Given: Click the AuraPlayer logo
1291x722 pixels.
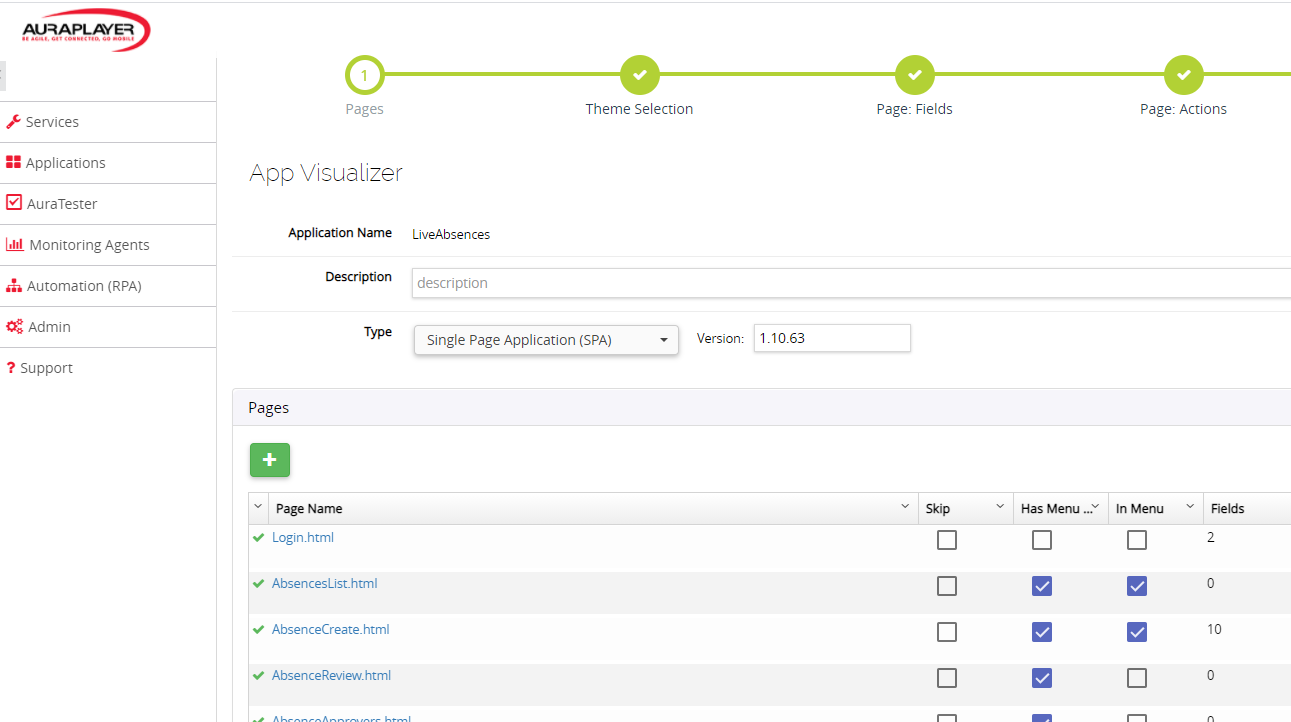Looking at the screenshot, I should point(86,31).
